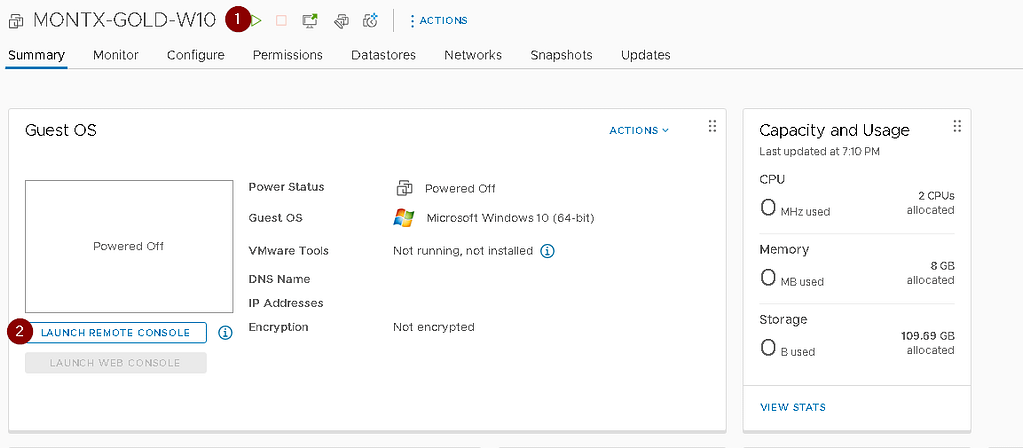Click the drag handle on Guest OS card
This screenshot has height=448, width=1023.
pyautogui.click(x=712, y=126)
